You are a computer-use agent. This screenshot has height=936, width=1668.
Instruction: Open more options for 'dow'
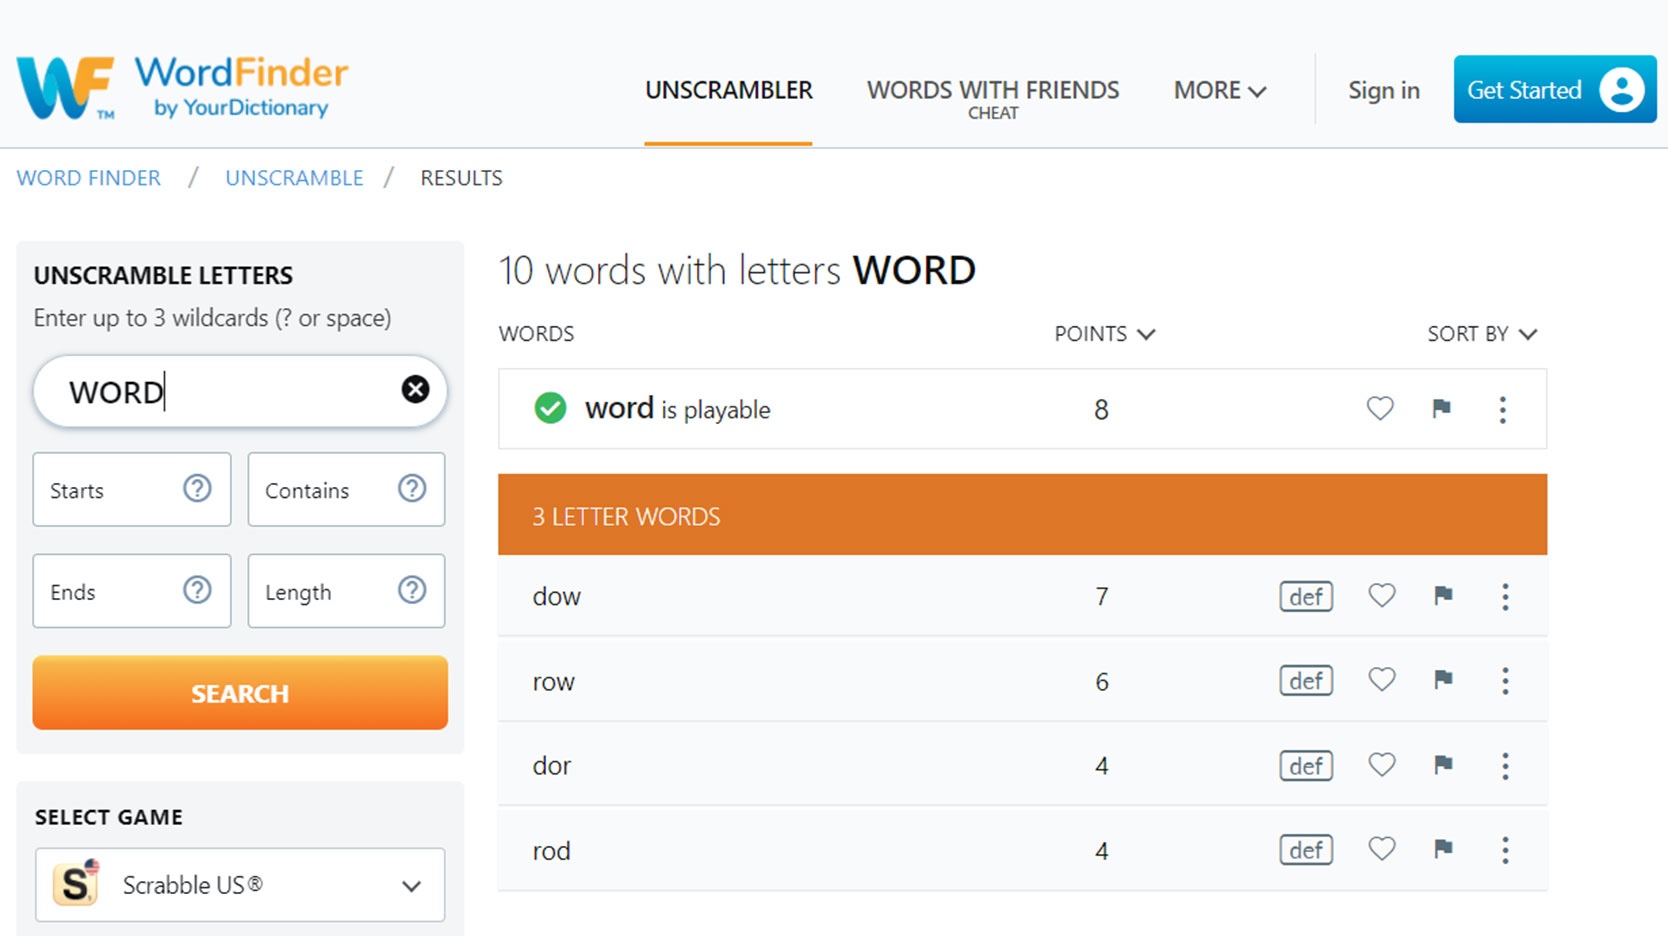1505,597
